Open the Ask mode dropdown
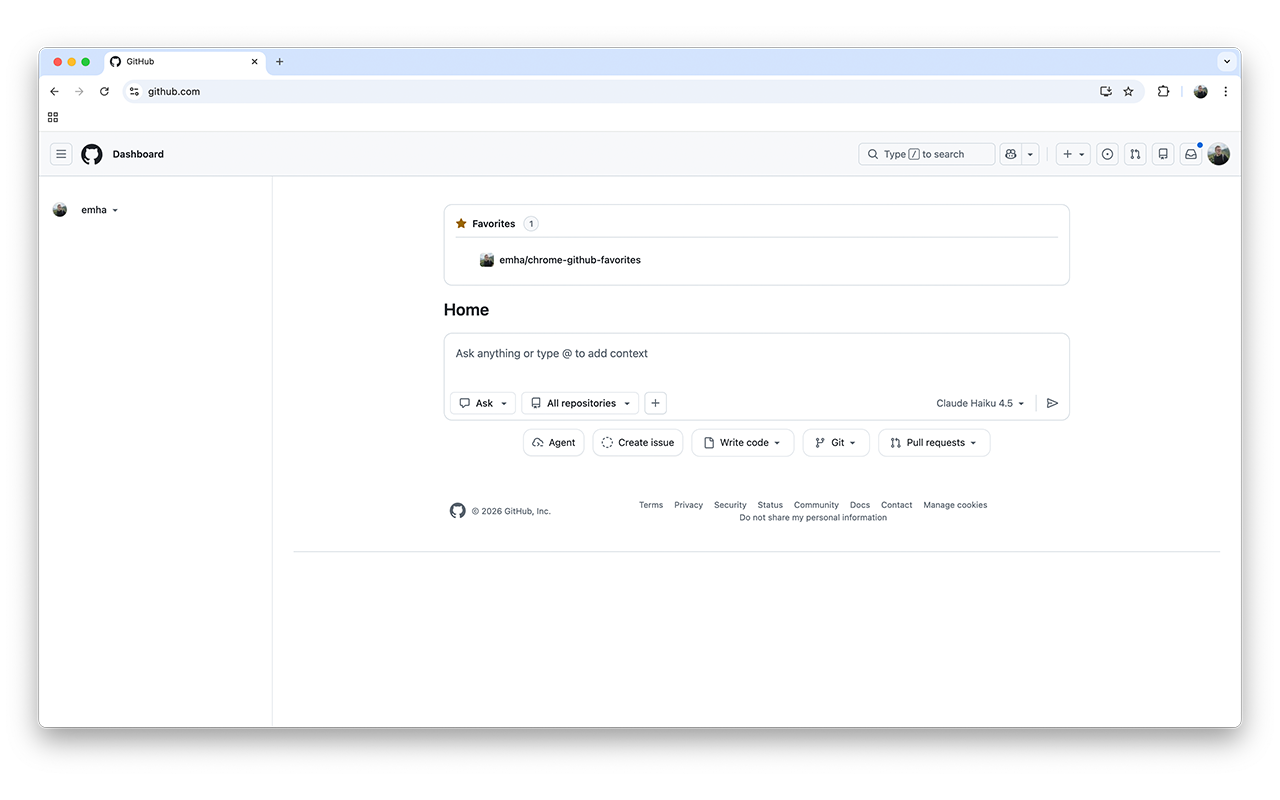The height and width of the screenshot is (800, 1280). [x=483, y=403]
